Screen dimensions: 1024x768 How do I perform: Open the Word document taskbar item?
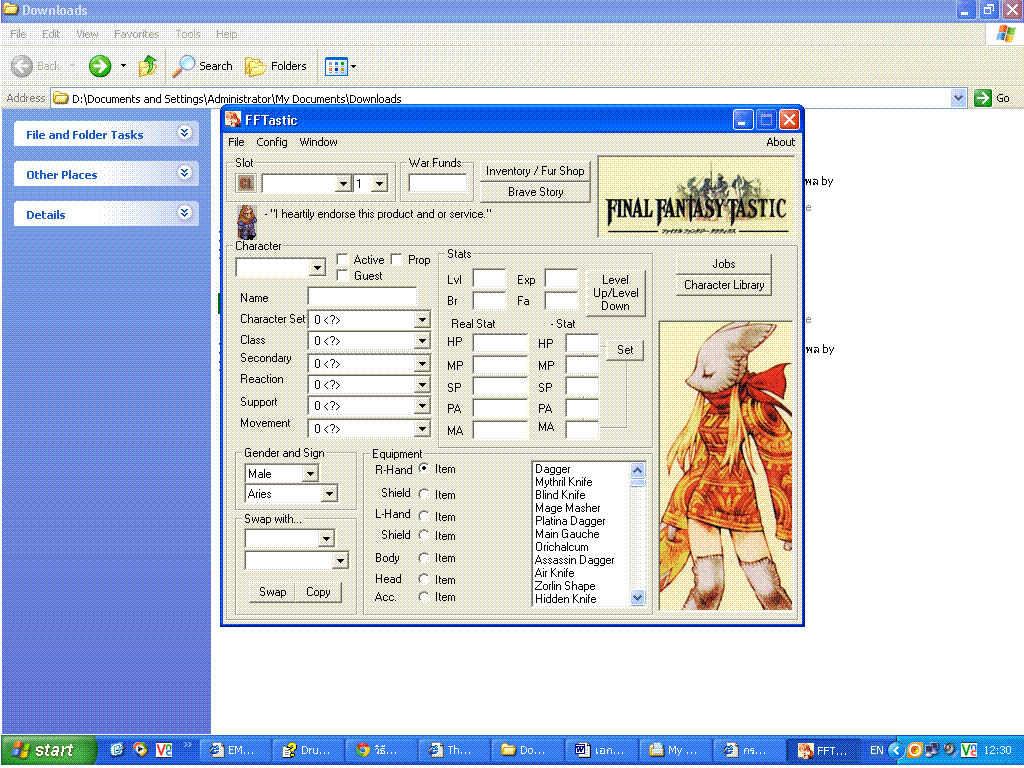601,750
